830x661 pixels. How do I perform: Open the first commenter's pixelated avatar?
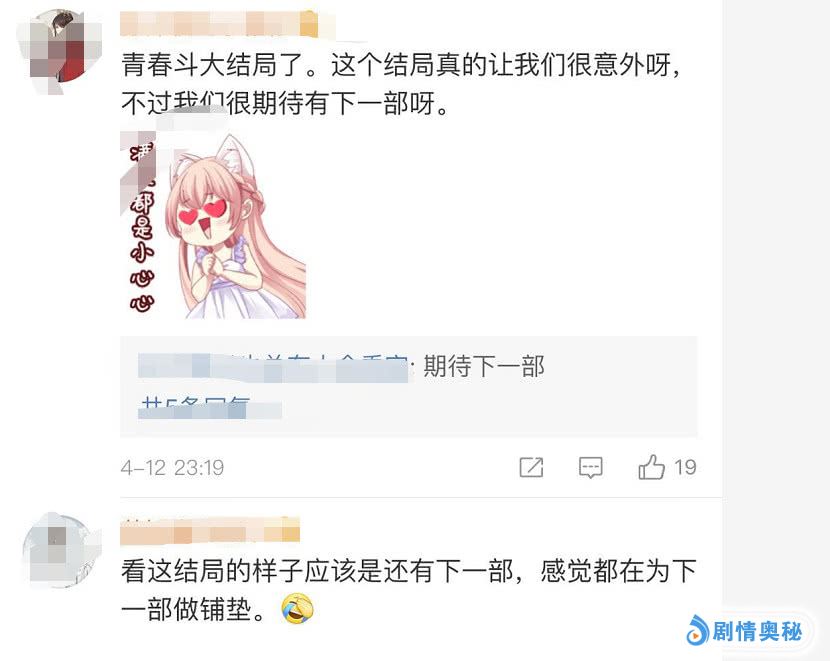pos(57,51)
